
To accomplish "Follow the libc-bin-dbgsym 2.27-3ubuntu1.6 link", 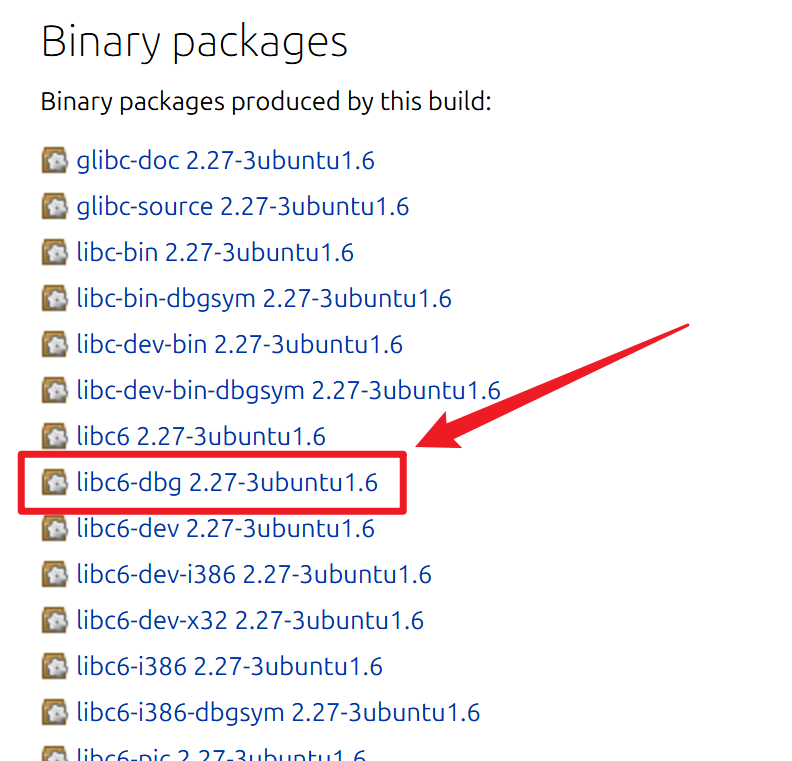I will [x=264, y=299].
